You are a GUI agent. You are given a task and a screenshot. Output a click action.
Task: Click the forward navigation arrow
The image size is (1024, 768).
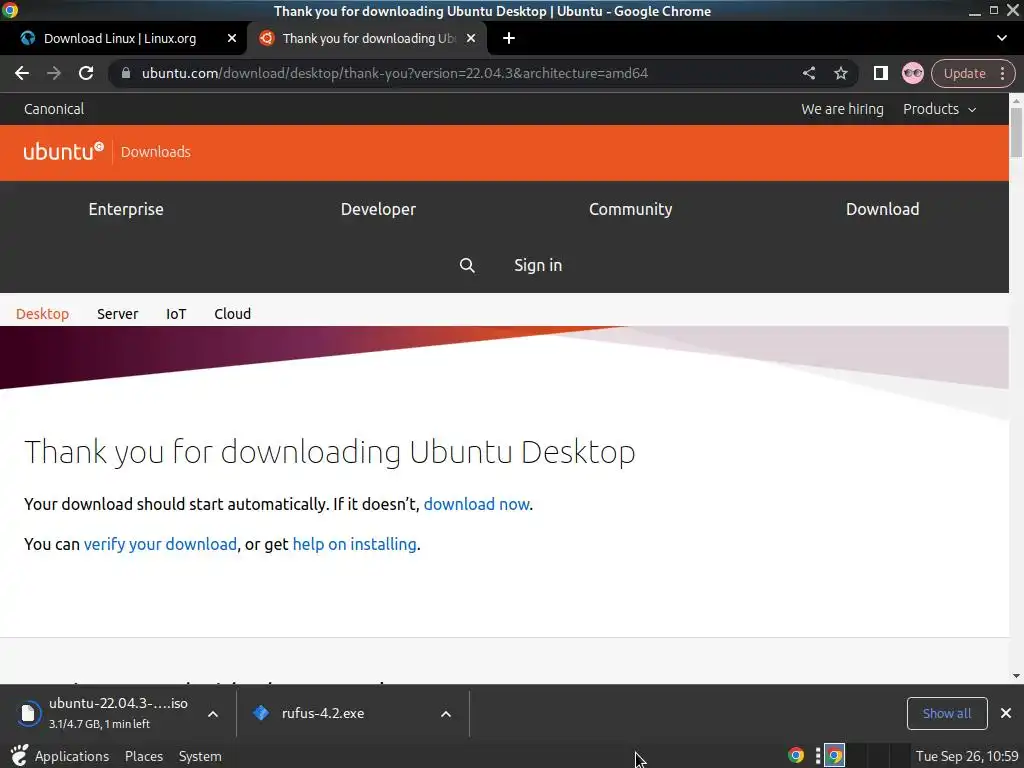54,73
